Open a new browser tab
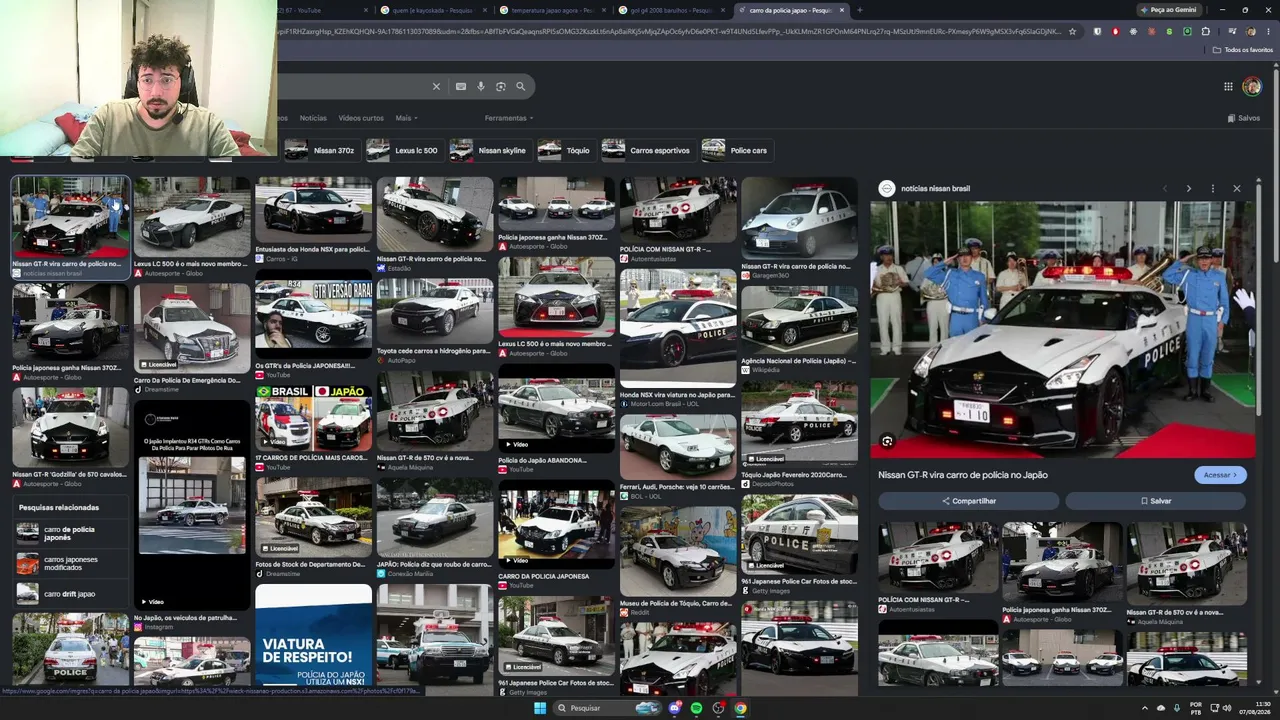Viewport: 1280px width, 720px height. coord(859,10)
